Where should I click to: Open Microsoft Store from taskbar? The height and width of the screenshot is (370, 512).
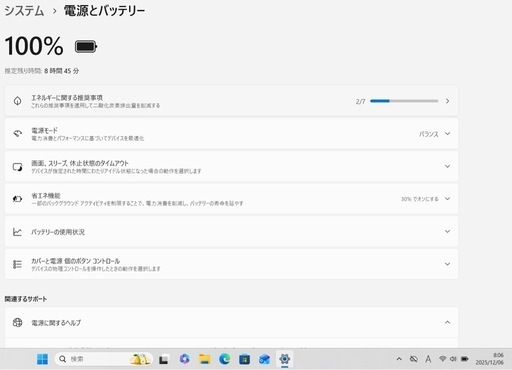click(x=244, y=359)
